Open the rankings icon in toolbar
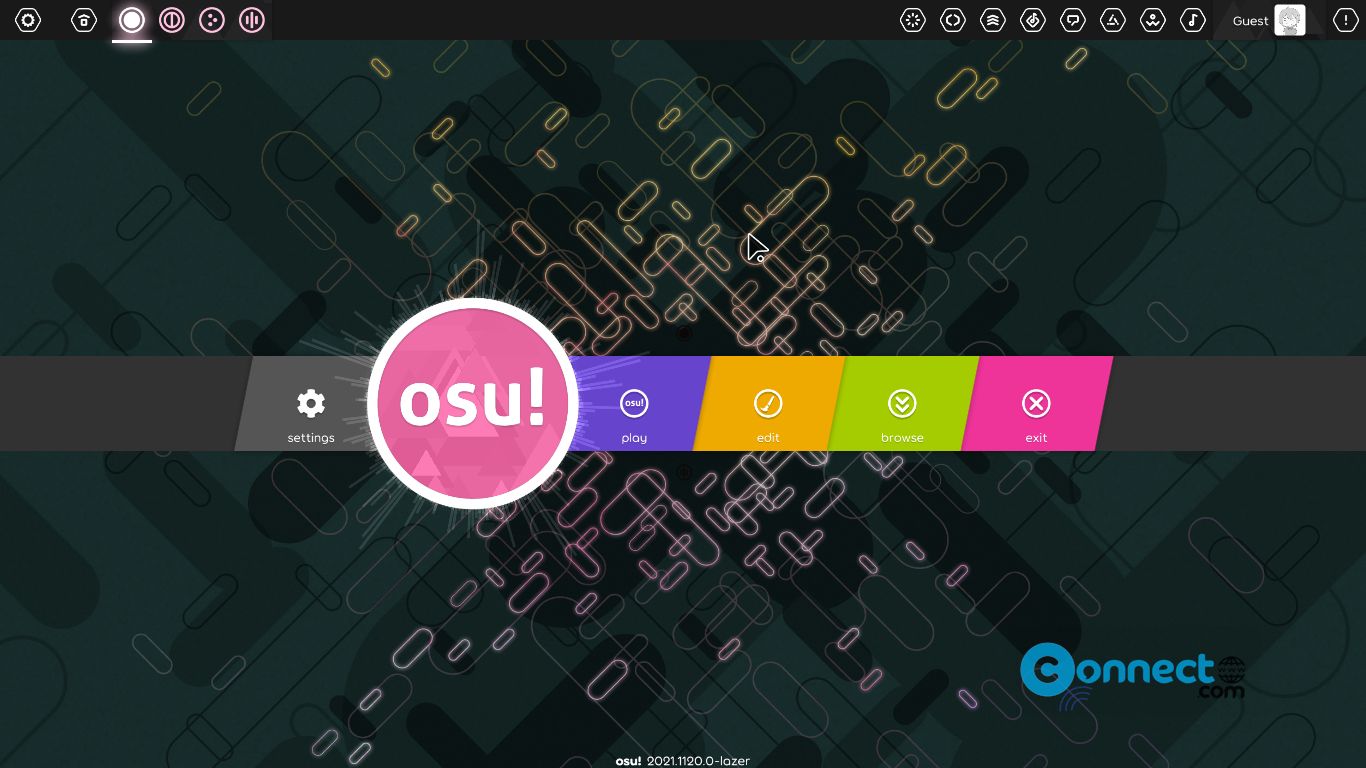 993,20
